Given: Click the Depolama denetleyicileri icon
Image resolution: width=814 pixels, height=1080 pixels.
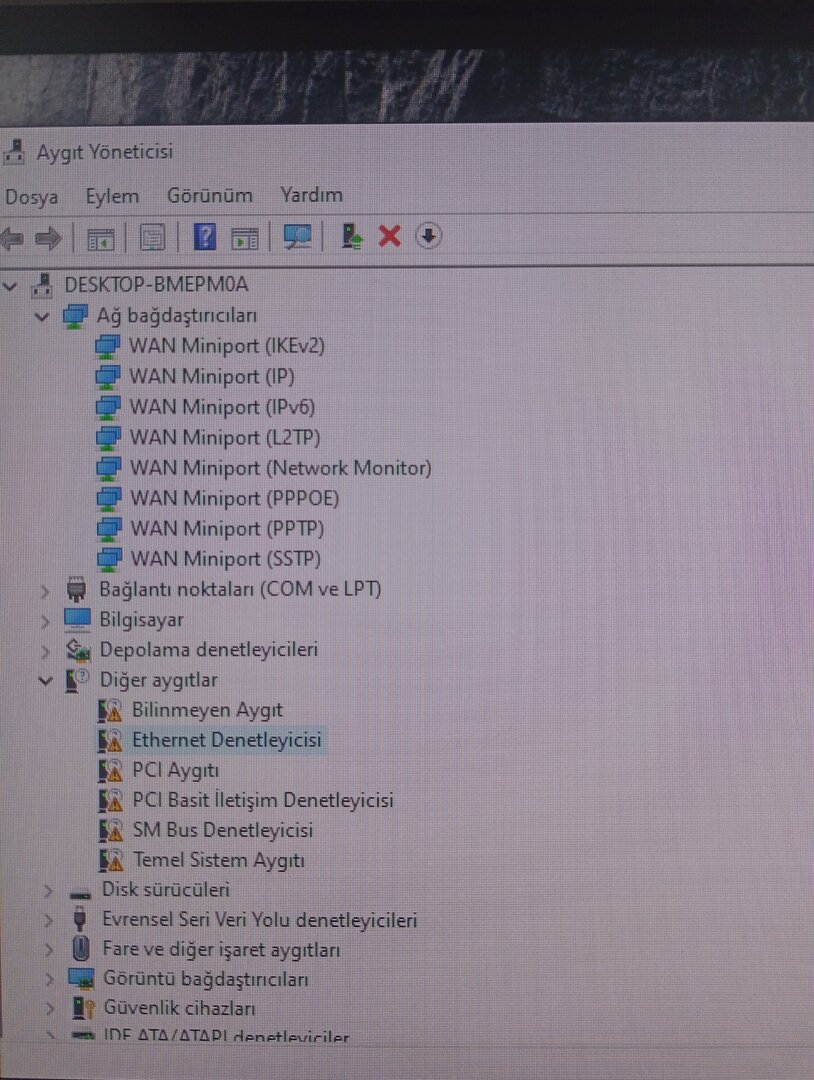Looking at the screenshot, I should click(78, 650).
